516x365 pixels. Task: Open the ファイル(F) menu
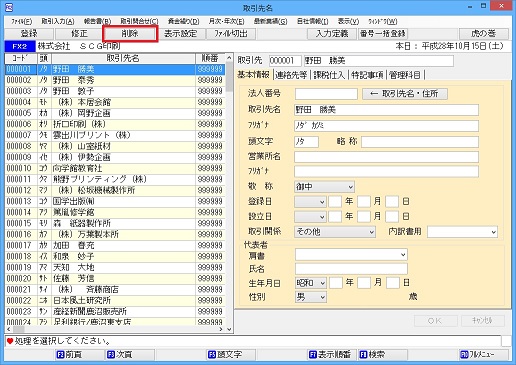tap(22, 21)
